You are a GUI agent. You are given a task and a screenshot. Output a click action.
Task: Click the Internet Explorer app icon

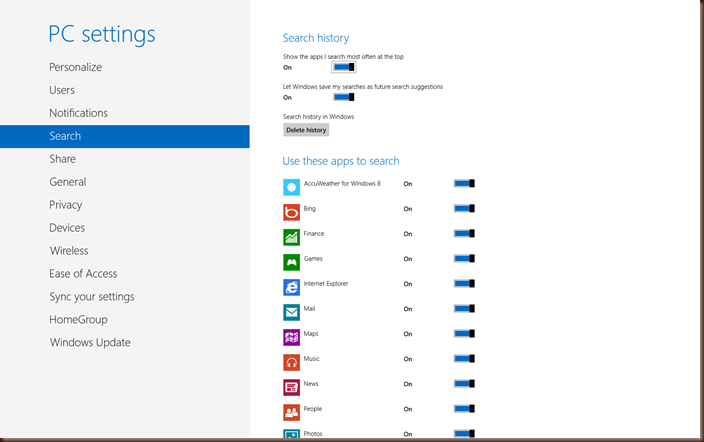(x=291, y=287)
